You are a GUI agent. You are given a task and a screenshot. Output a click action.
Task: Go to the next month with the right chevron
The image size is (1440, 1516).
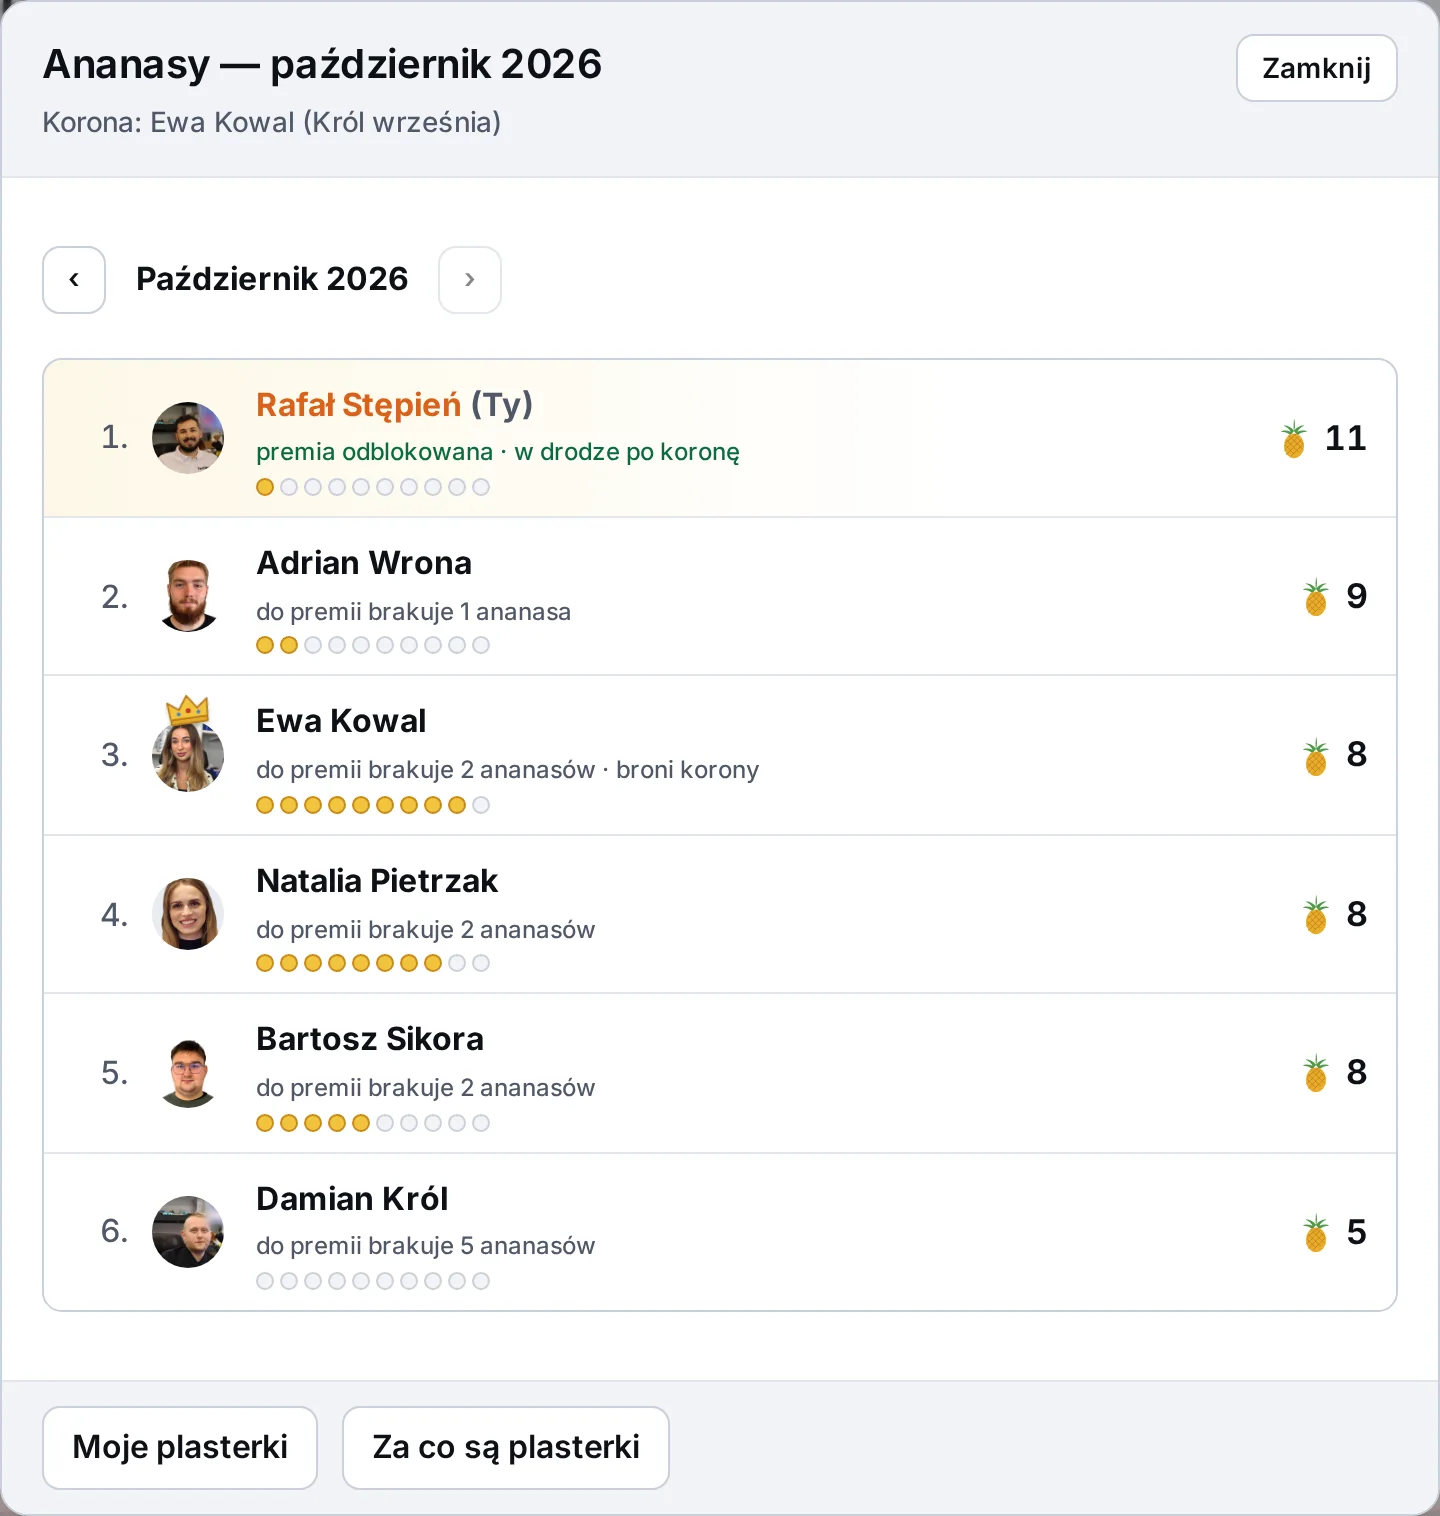click(x=470, y=280)
